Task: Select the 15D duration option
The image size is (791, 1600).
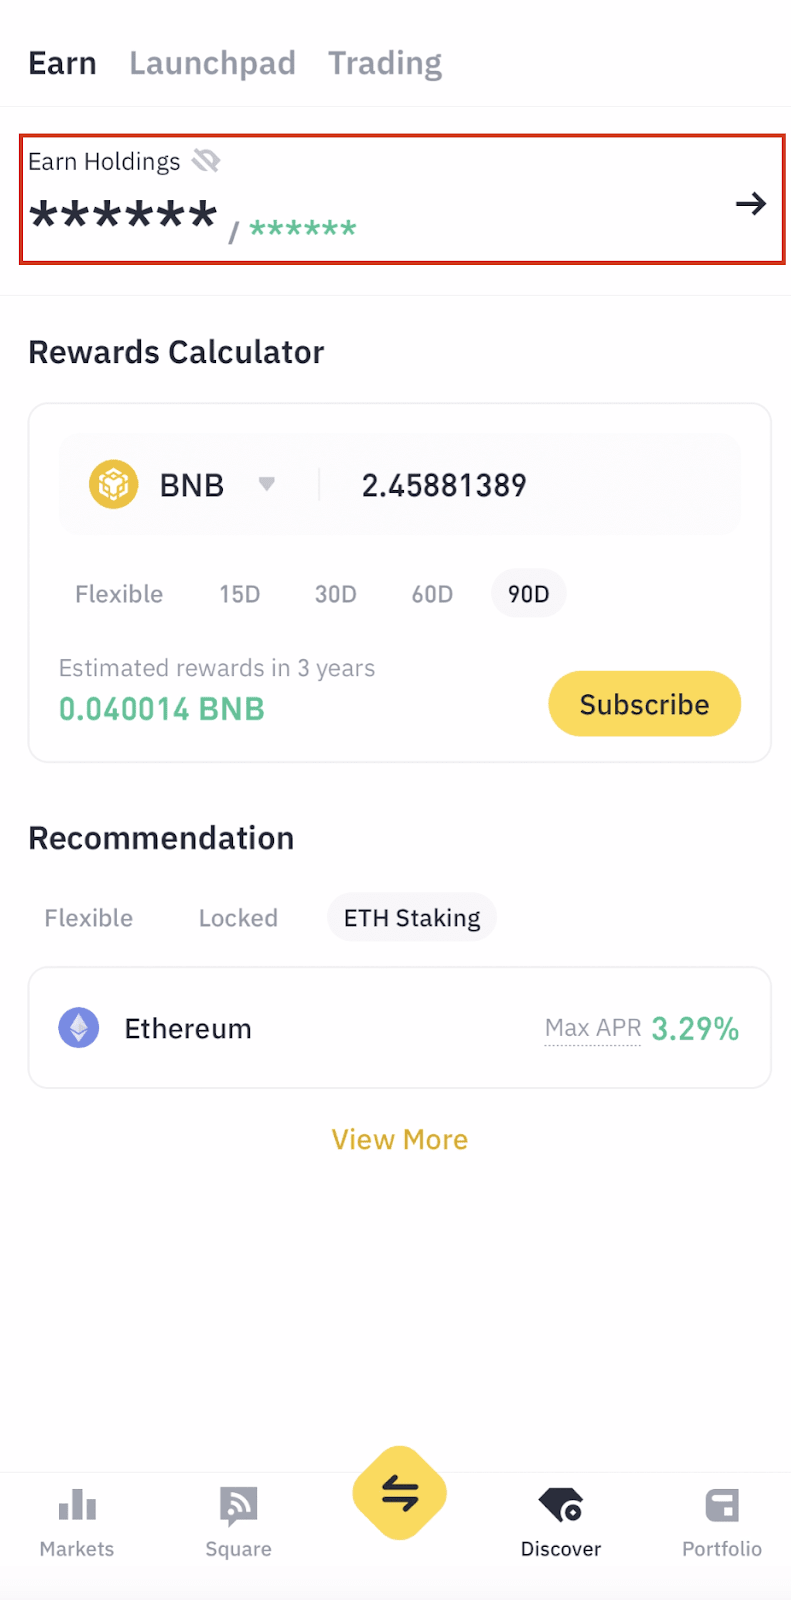Action: (240, 594)
